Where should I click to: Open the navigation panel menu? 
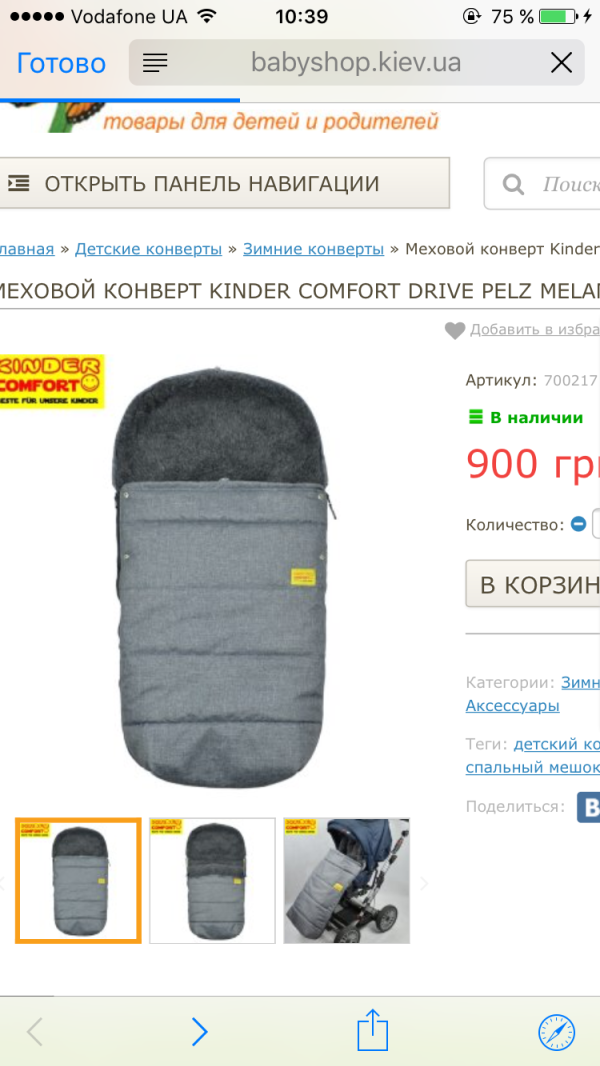(224, 184)
